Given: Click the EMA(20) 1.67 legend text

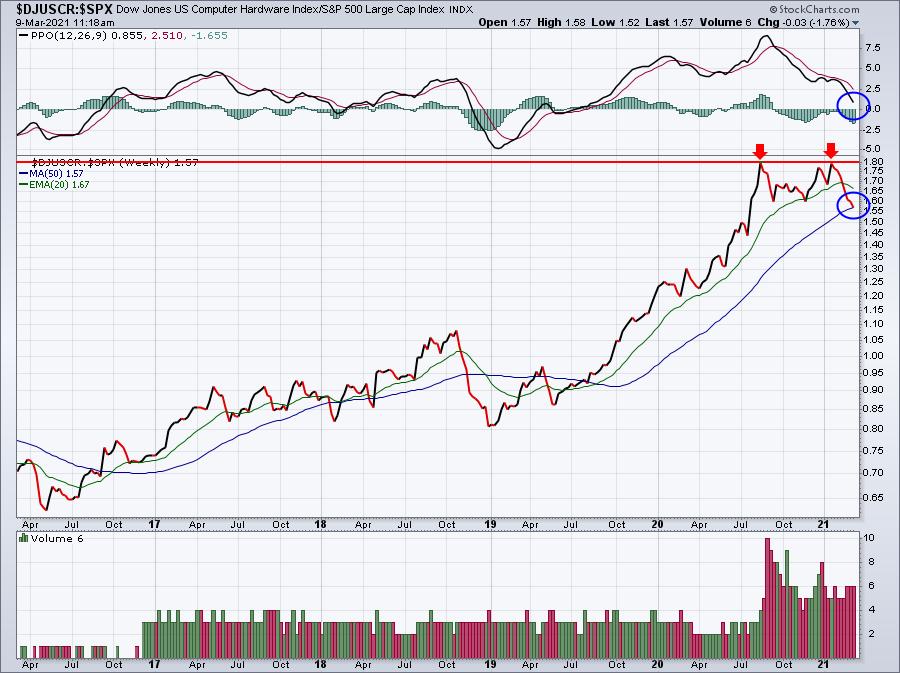Looking at the screenshot, I should click(59, 185).
